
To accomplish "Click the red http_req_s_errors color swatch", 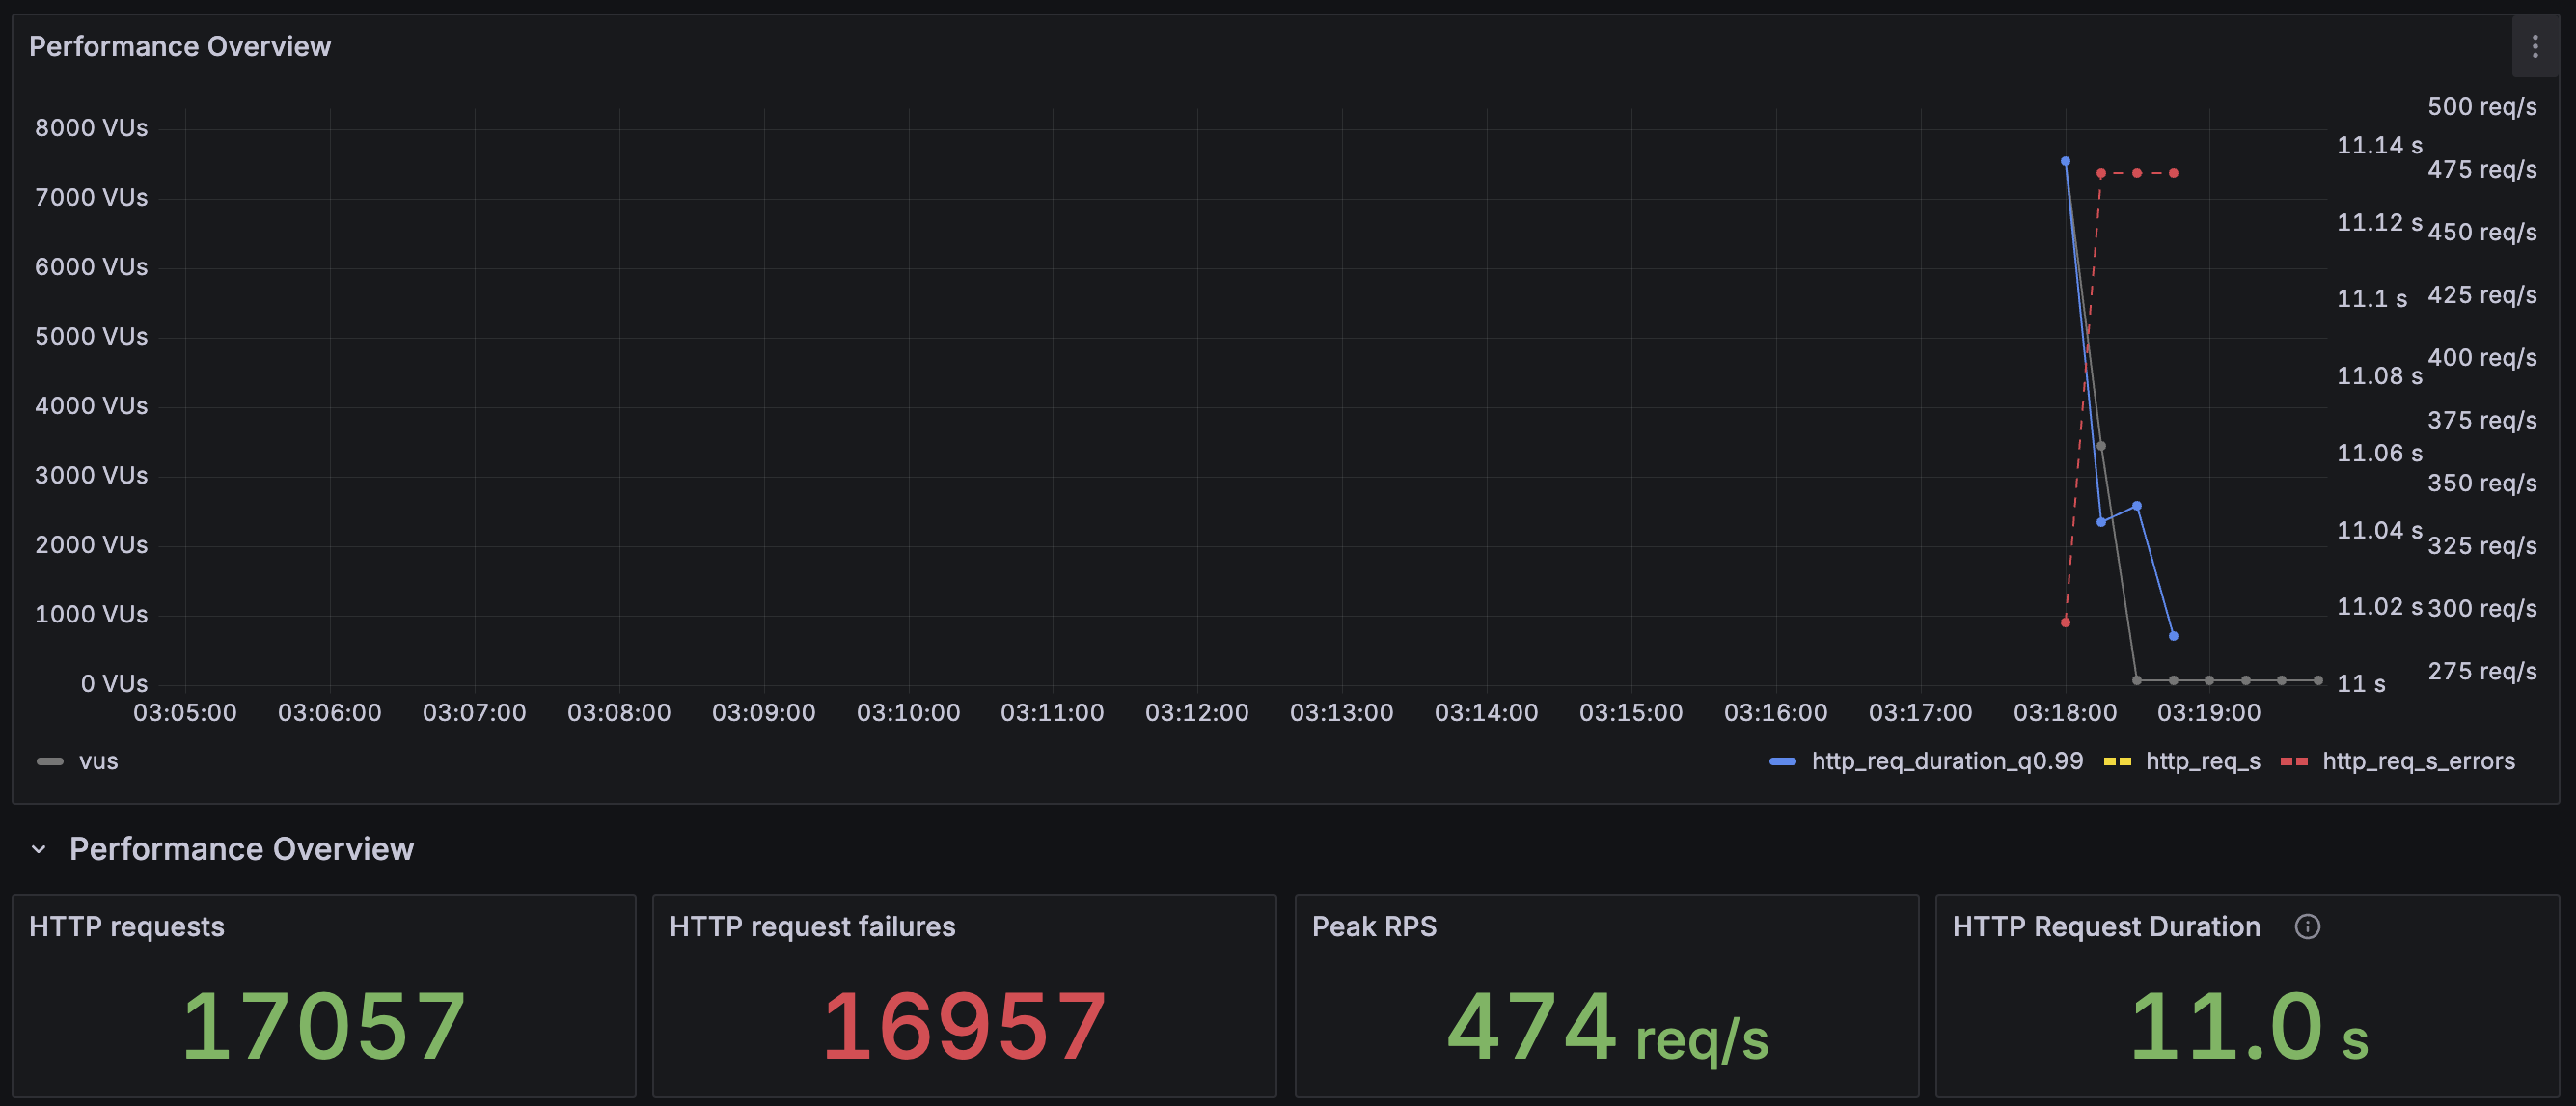I will pyautogui.click(x=2293, y=761).
